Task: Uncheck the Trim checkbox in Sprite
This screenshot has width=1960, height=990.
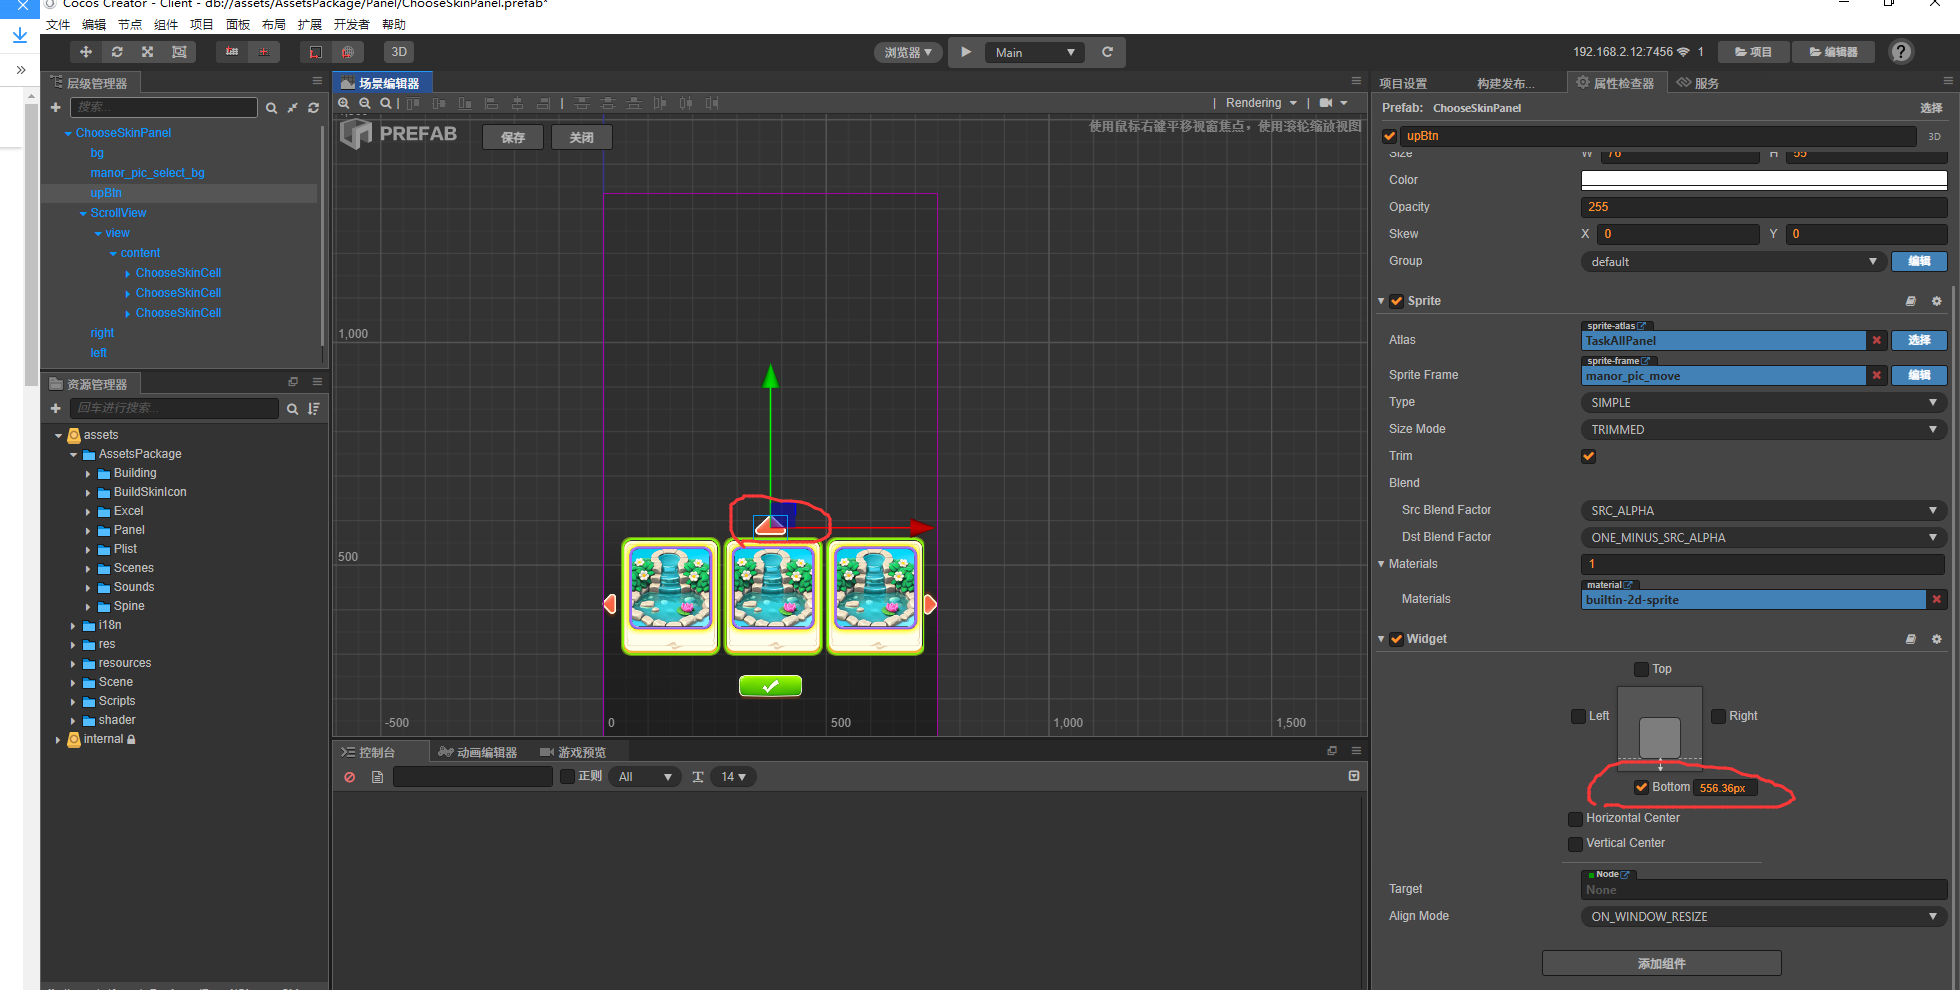Action: point(1588,456)
